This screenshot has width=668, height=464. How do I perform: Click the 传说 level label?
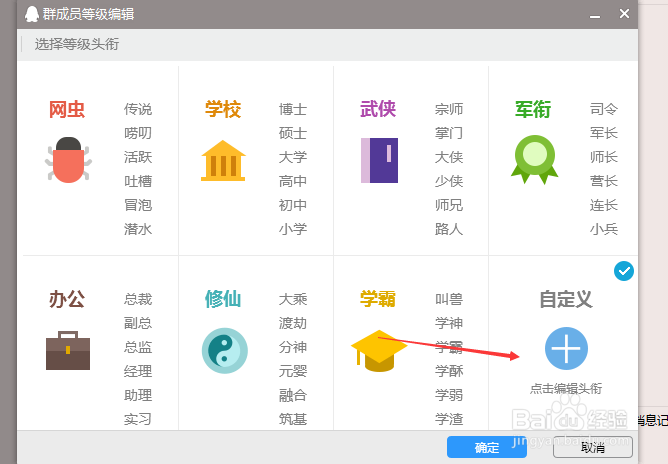tap(138, 109)
